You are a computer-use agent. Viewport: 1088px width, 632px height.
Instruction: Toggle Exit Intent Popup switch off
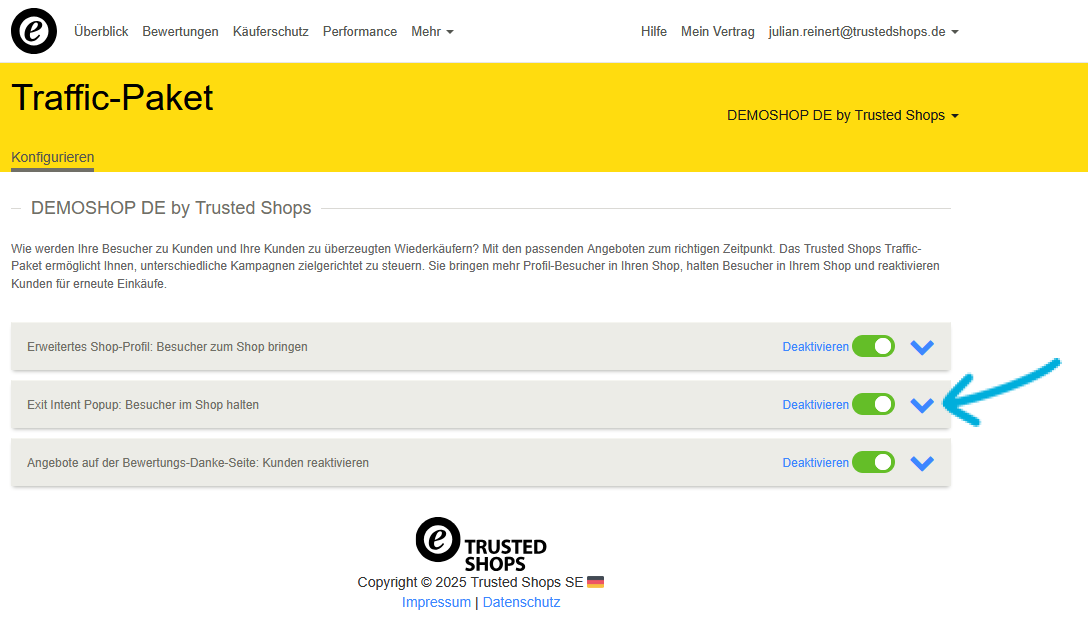874,404
